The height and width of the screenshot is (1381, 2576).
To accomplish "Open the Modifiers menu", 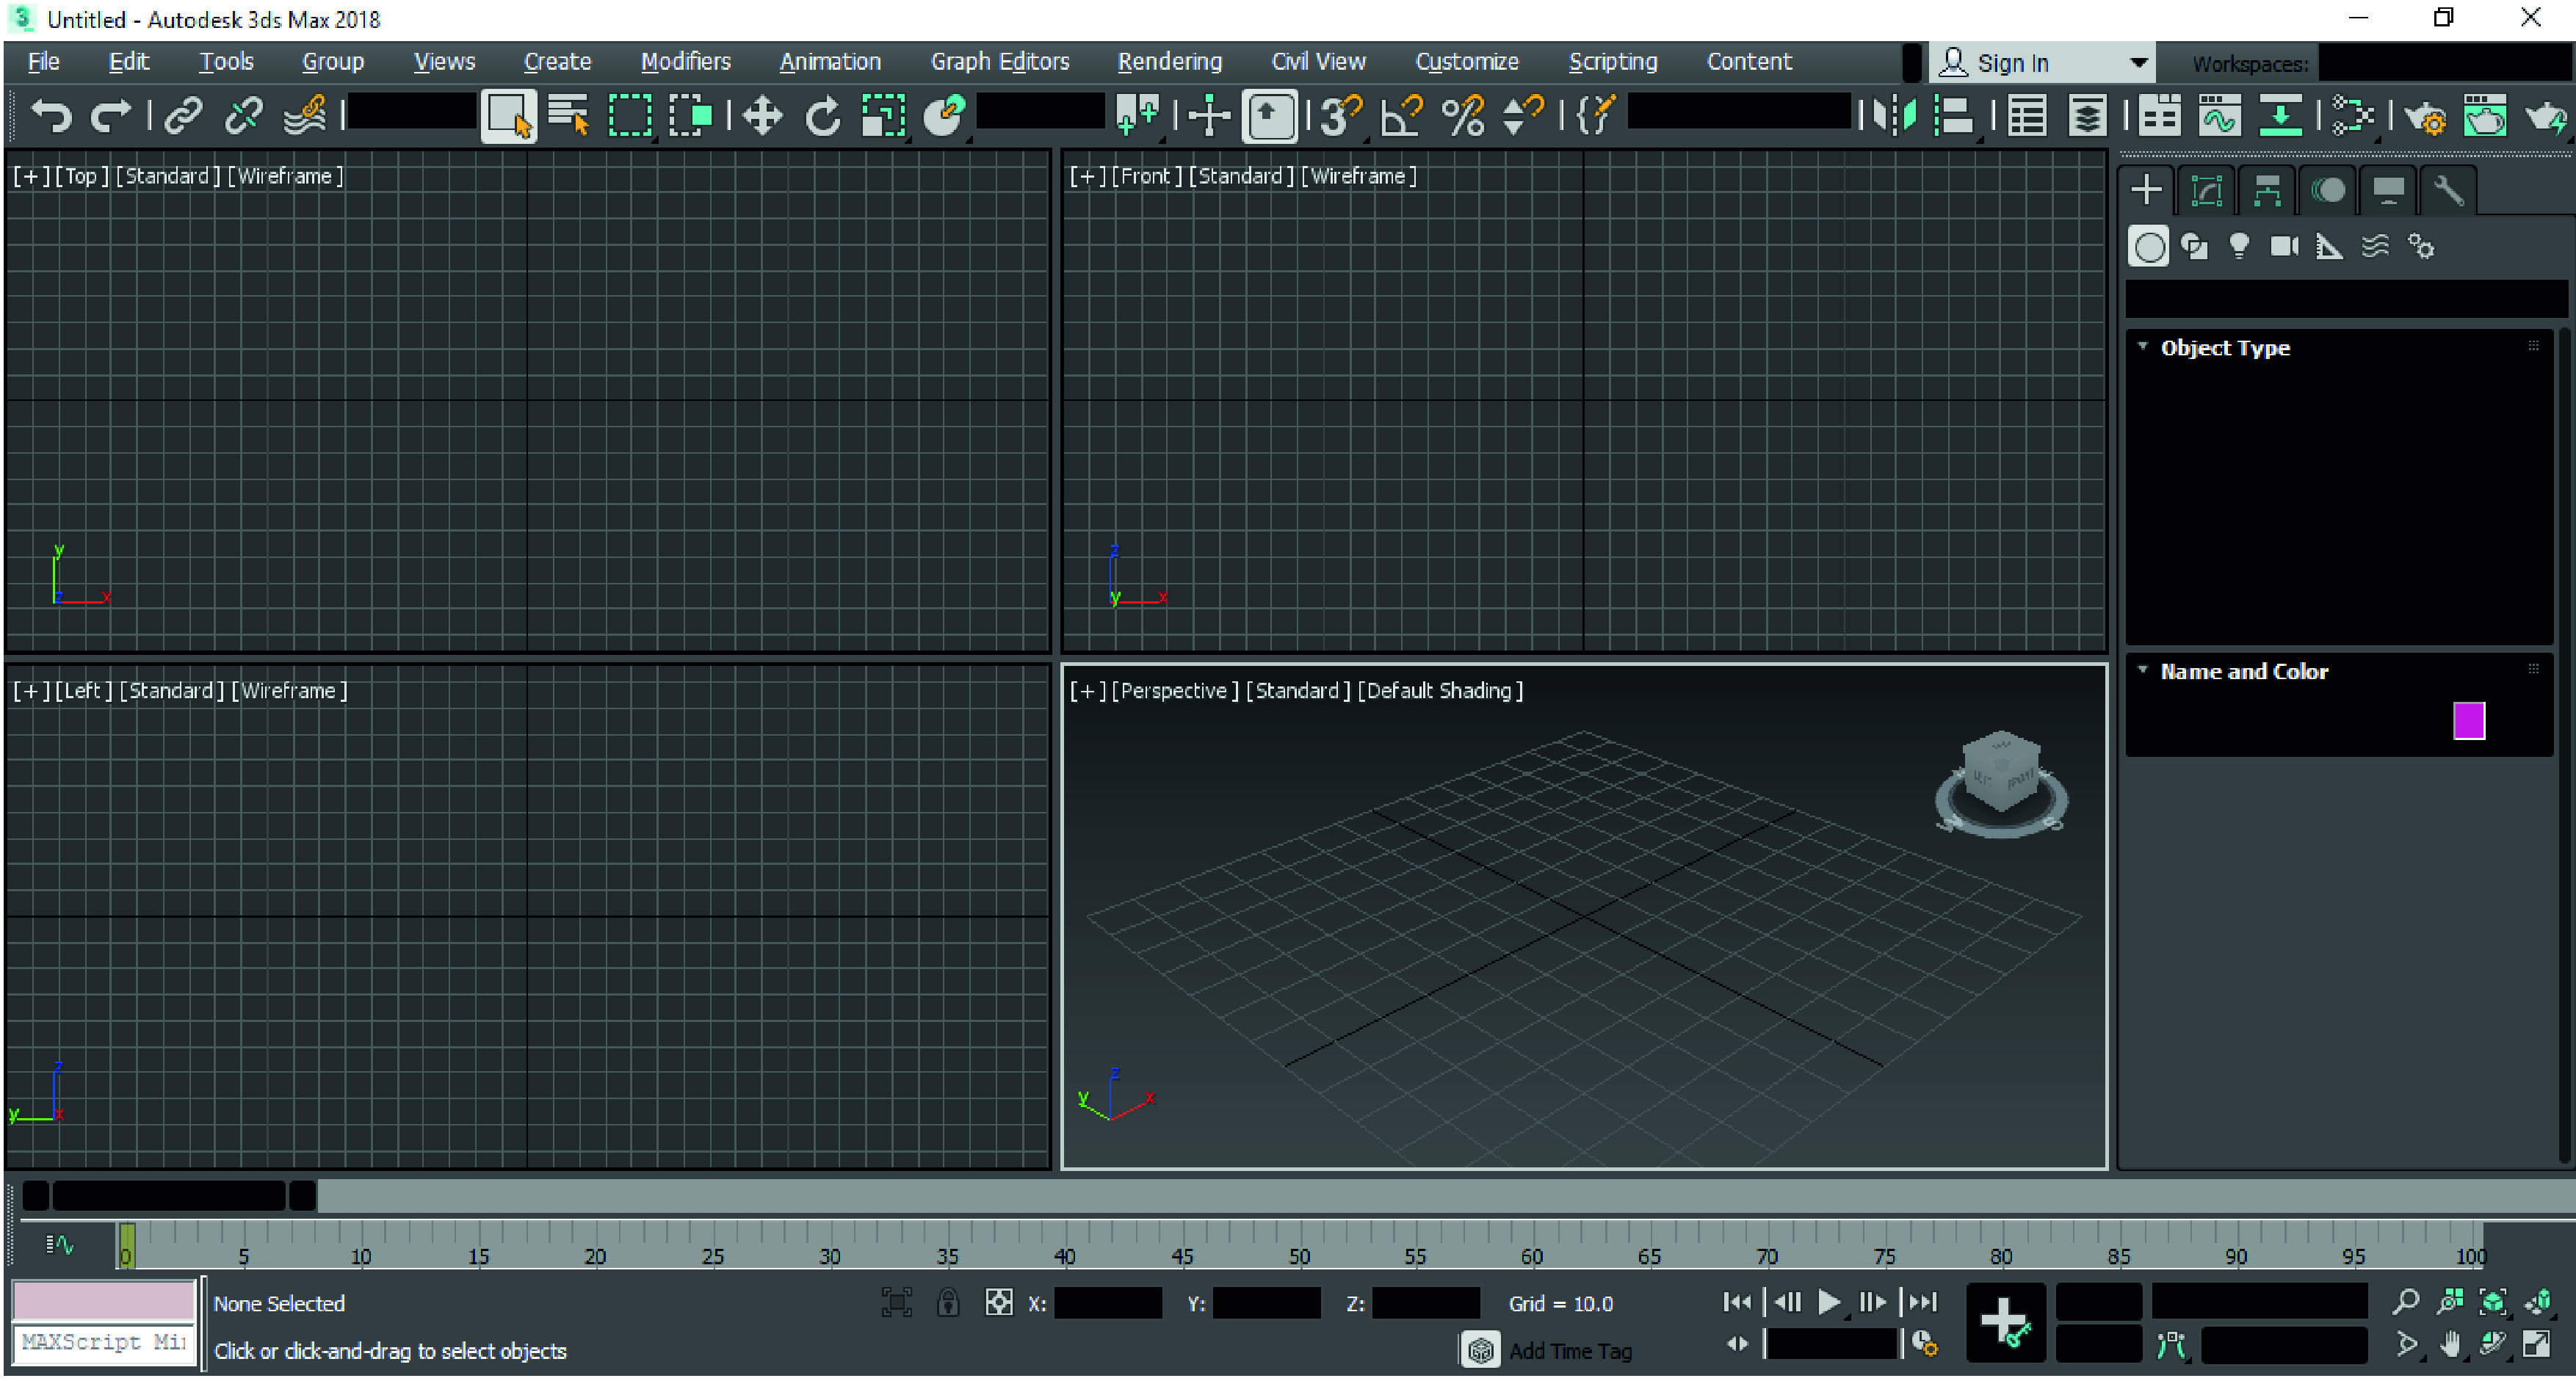I will tap(685, 62).
